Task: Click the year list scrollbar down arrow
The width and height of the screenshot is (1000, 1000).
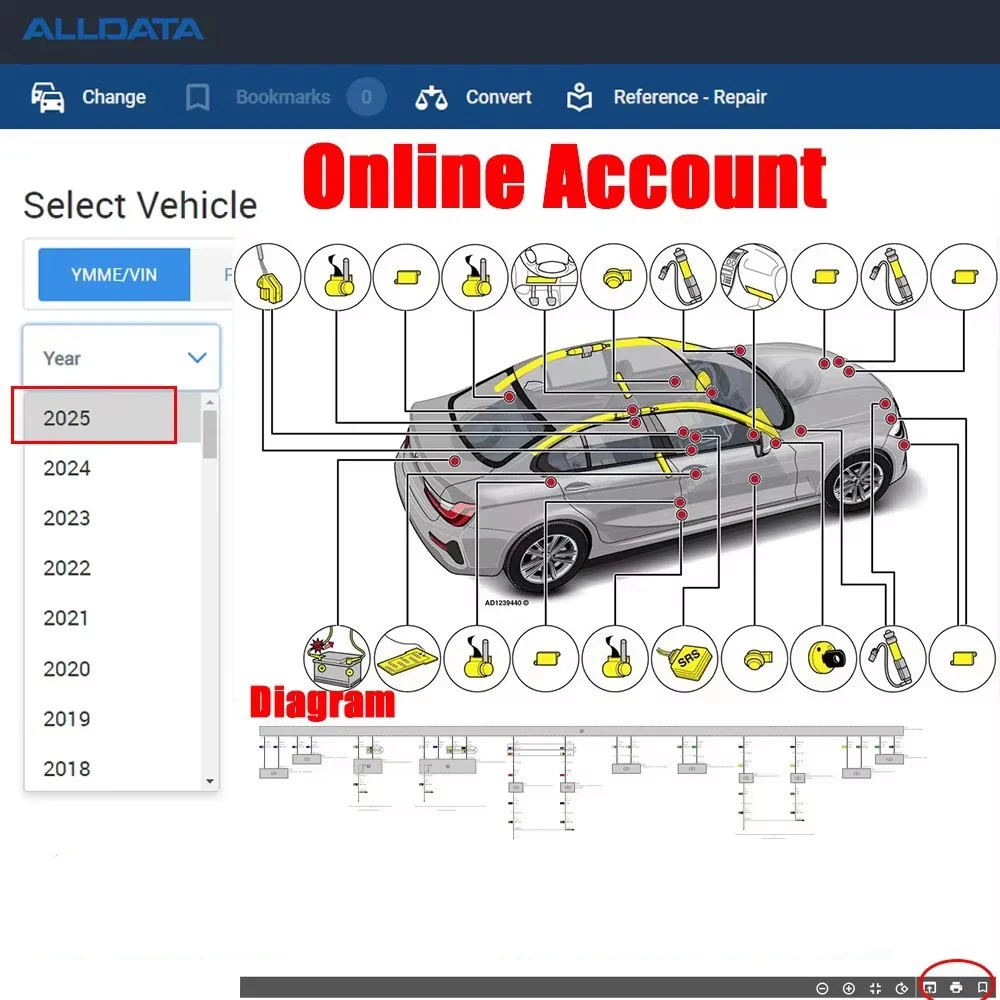Action: pos(210,781)
